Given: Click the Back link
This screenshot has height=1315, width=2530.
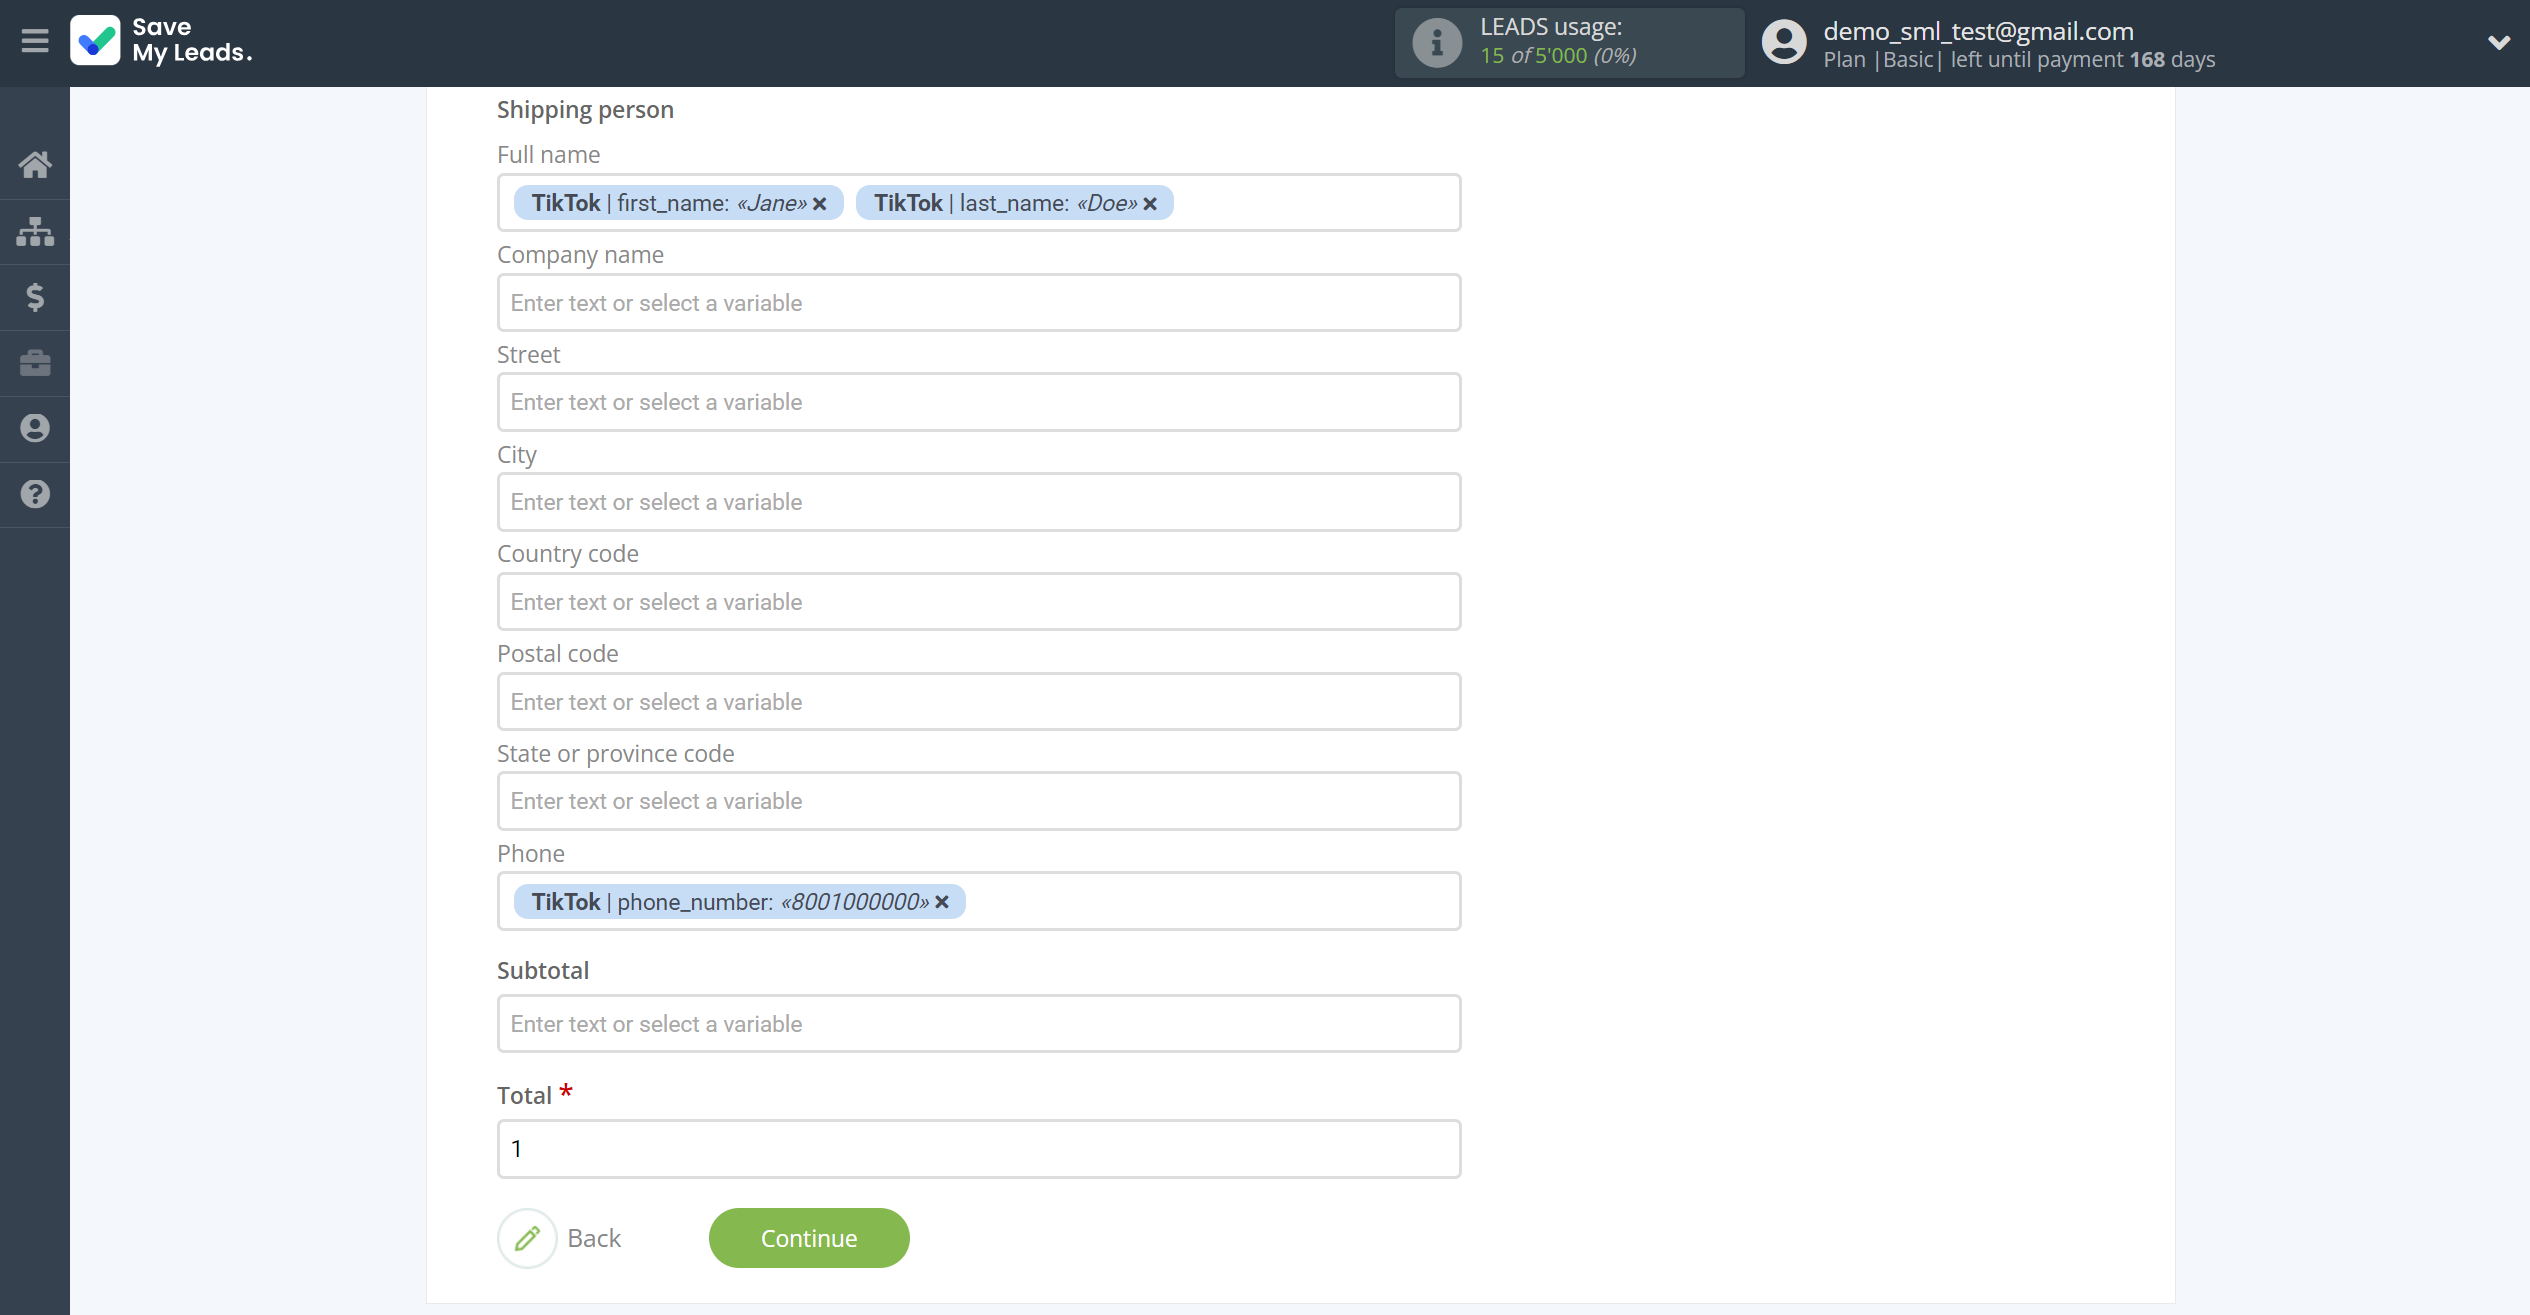Looking at the screenshot, I should (594, 1238).
